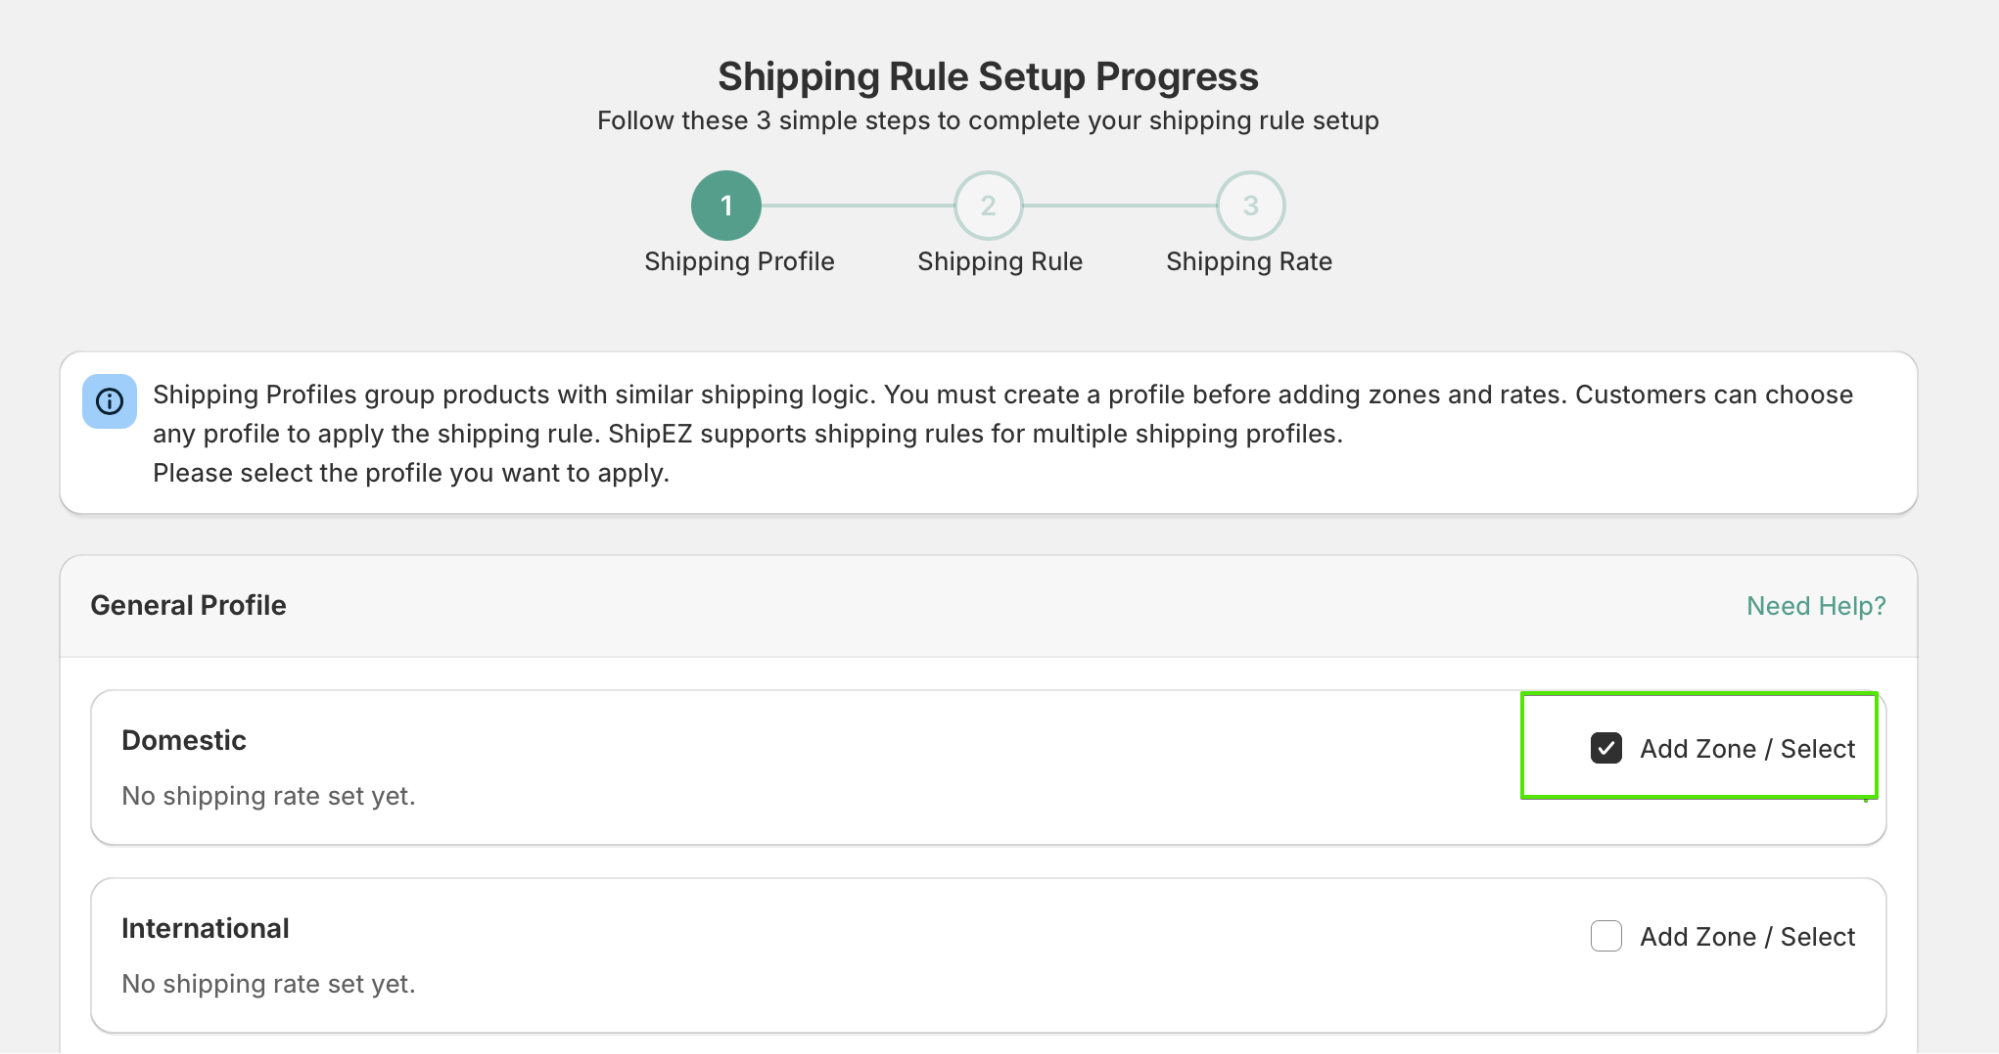The height and width of the screenshot is (1054, 1999).
Task: Click the Domestic zone title
Action: click(184, 740)
